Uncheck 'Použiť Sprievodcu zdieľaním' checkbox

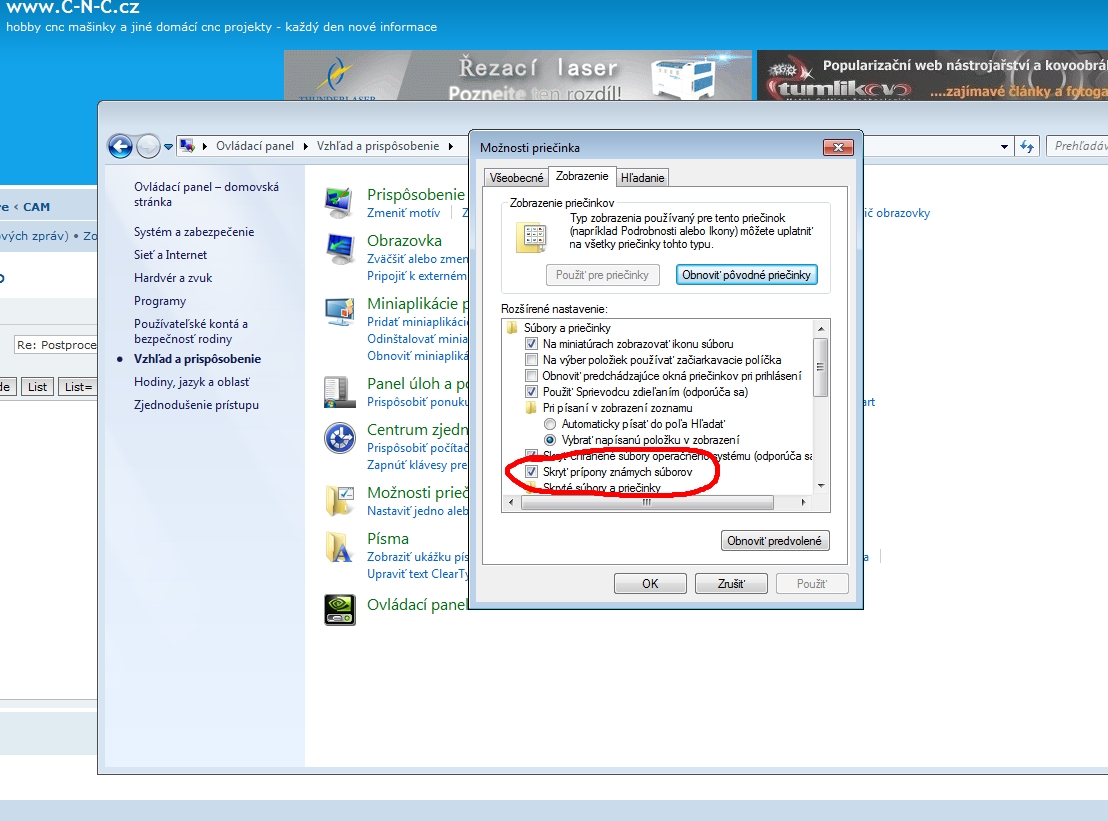(x=532, y=392)
